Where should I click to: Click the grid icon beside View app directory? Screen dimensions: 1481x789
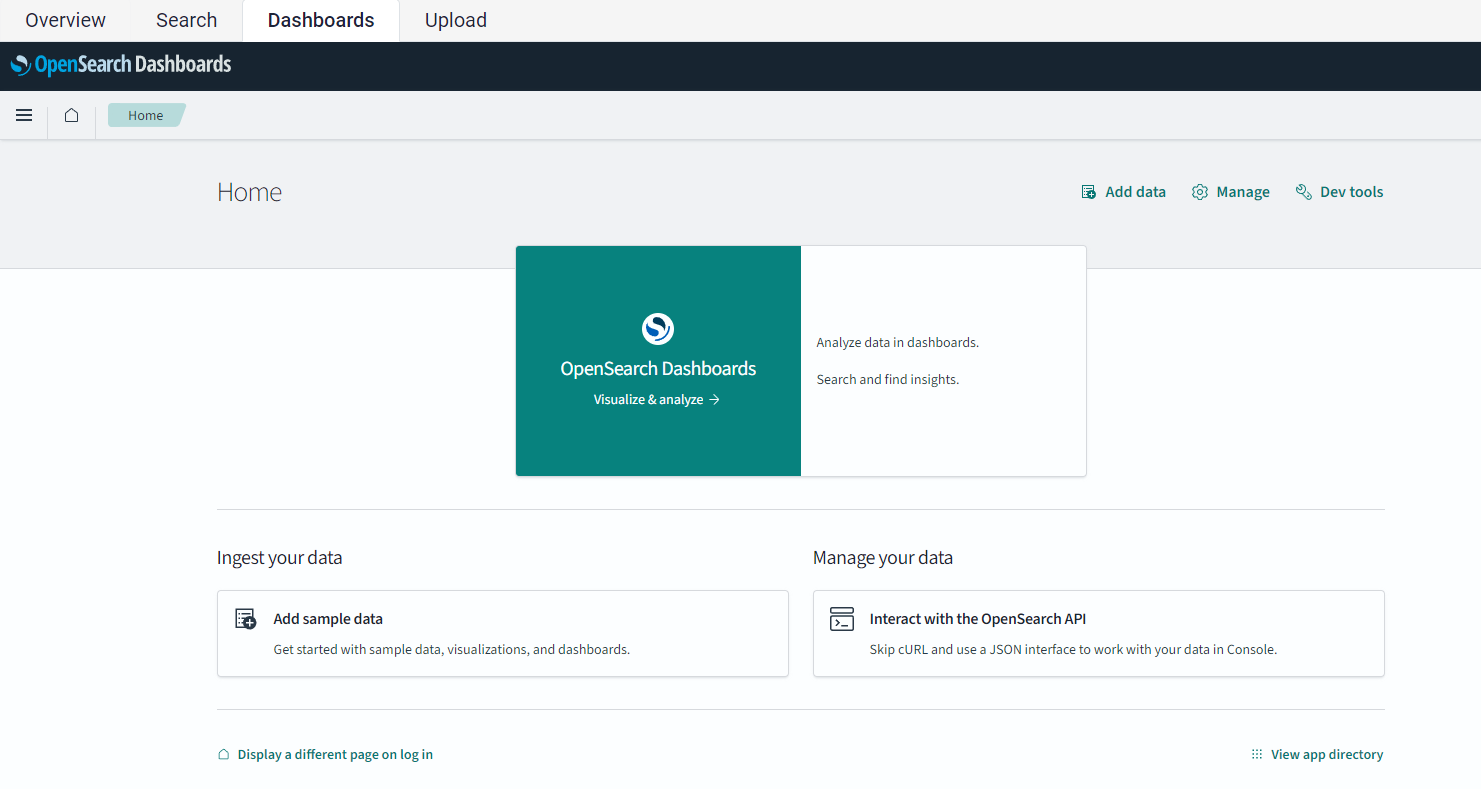(1257, 755)
